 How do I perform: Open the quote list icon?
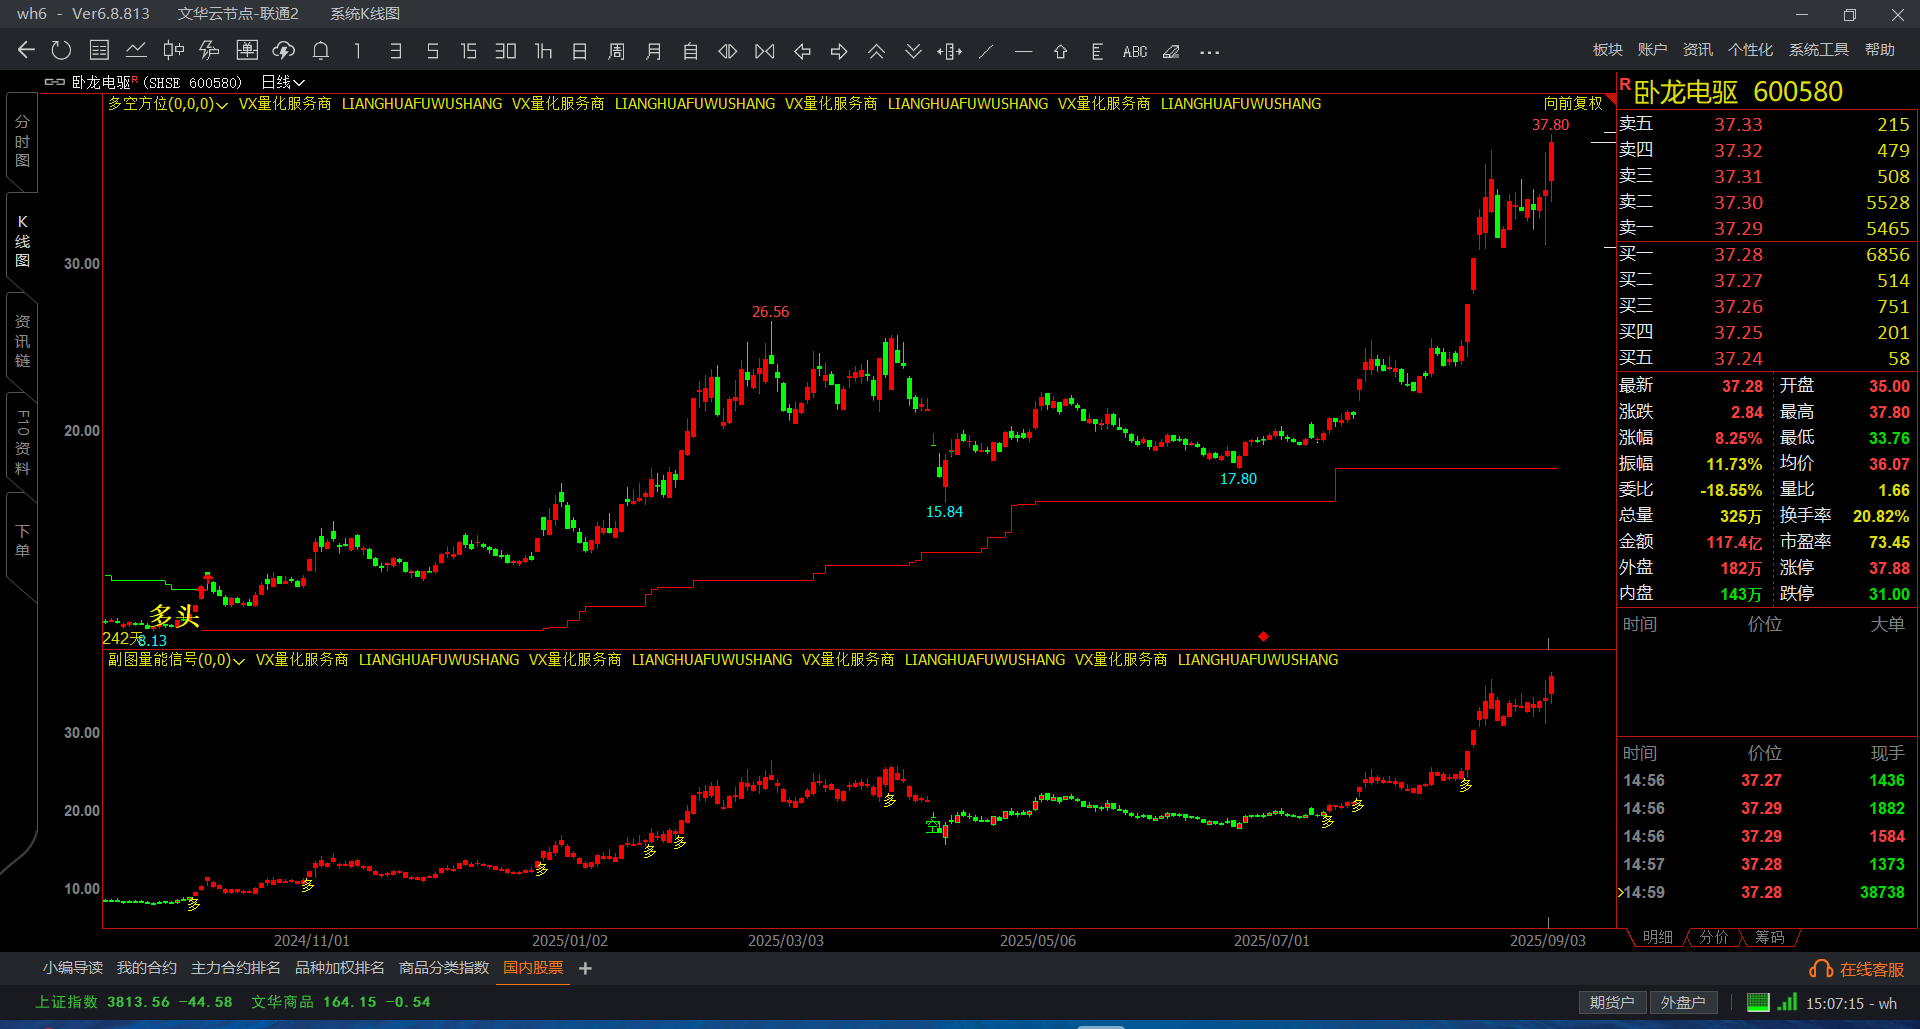(x=99, y=51)
